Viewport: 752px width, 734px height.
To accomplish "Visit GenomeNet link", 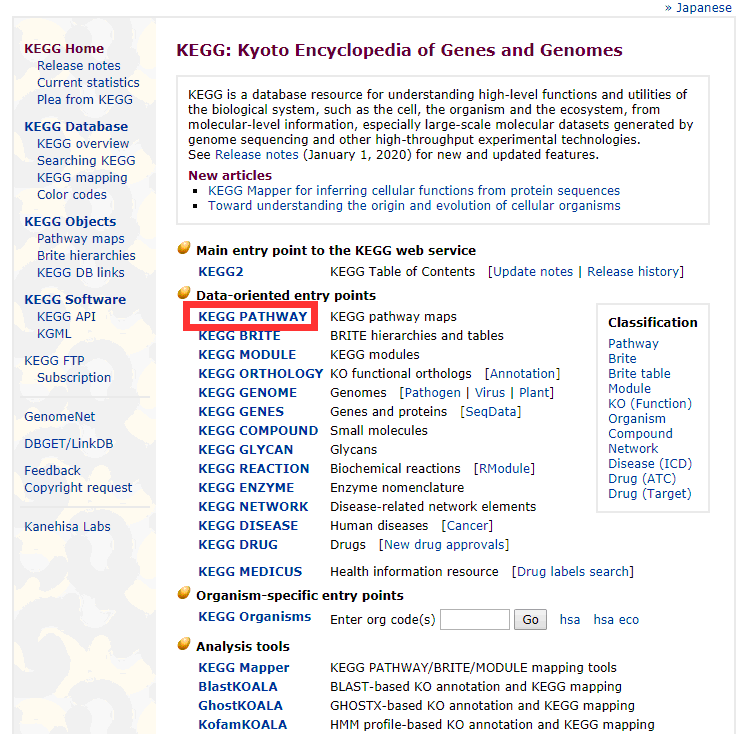I will tap(60, 417).
